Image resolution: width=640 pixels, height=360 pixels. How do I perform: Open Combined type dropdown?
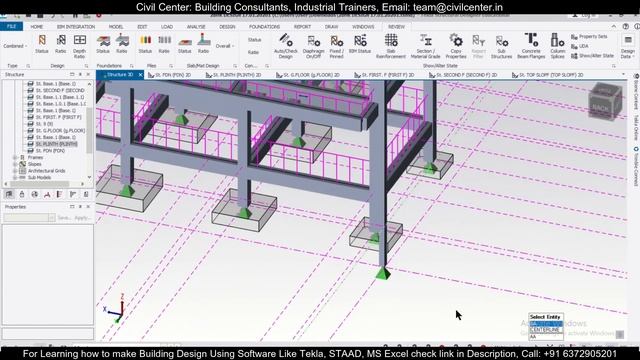tap(16, 46)
